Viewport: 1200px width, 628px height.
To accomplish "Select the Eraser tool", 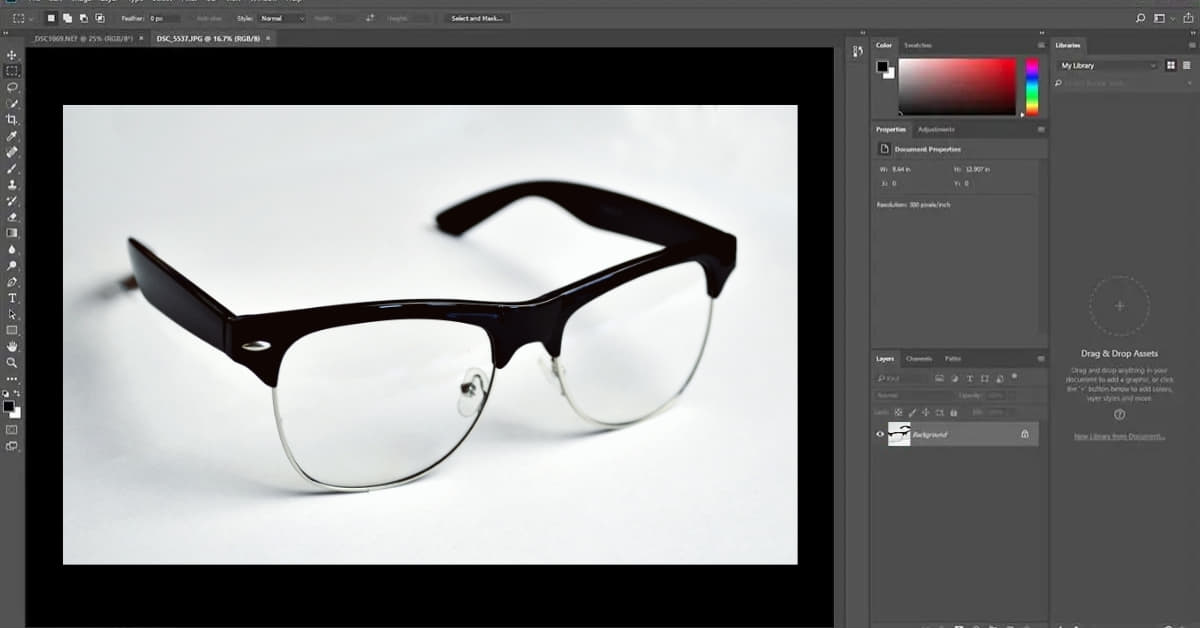I will (12, 216).
